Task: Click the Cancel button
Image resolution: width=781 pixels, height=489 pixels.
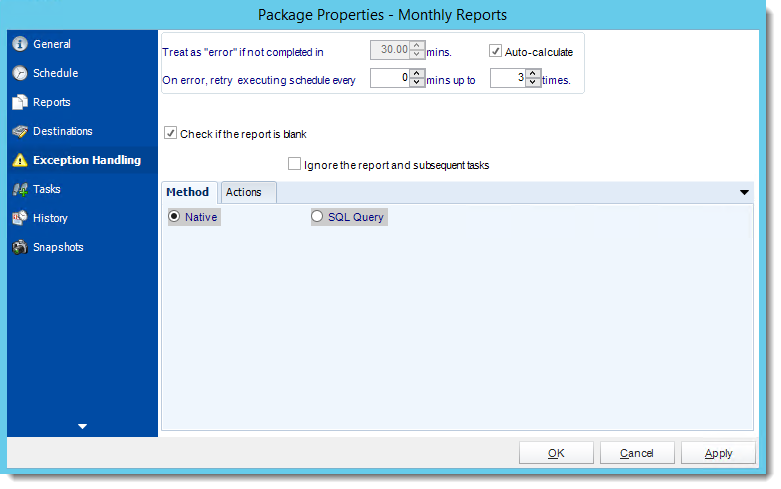Action: click(x=637, y=453)
